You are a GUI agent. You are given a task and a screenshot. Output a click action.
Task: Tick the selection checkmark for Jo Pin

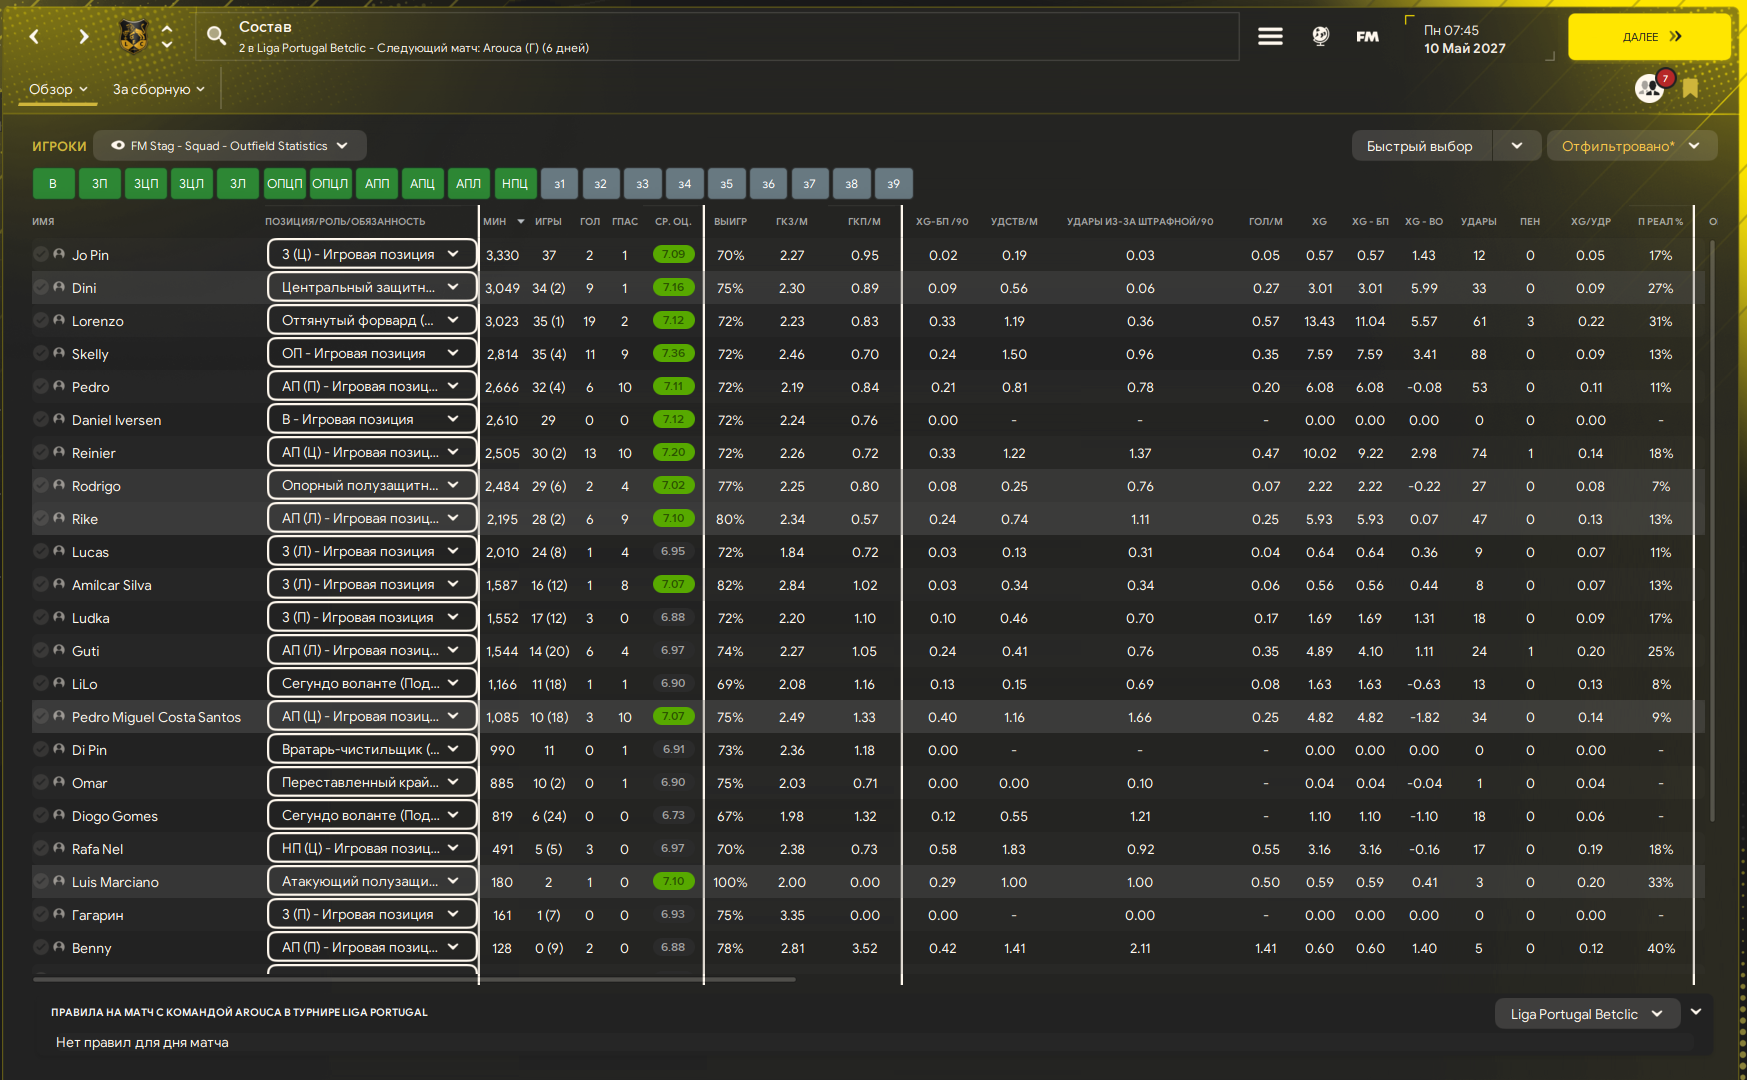[x=41, y=255]
